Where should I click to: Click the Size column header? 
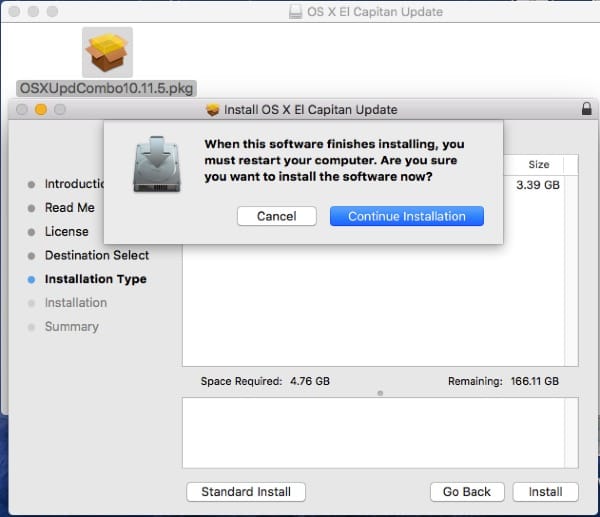(x=539, y=165)
